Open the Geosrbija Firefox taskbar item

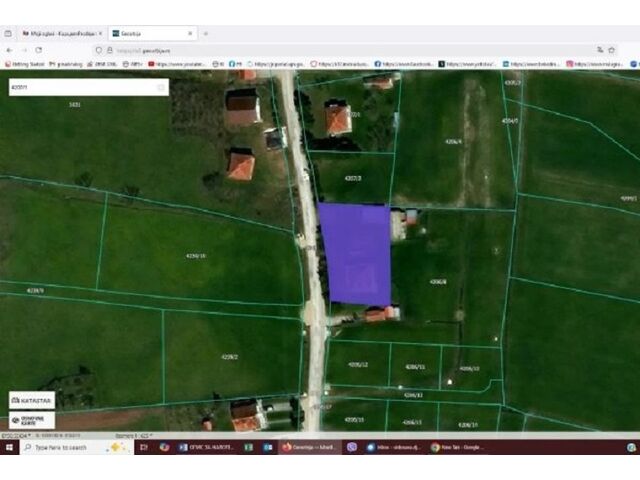pyautogui.click(x=310, y=447)
